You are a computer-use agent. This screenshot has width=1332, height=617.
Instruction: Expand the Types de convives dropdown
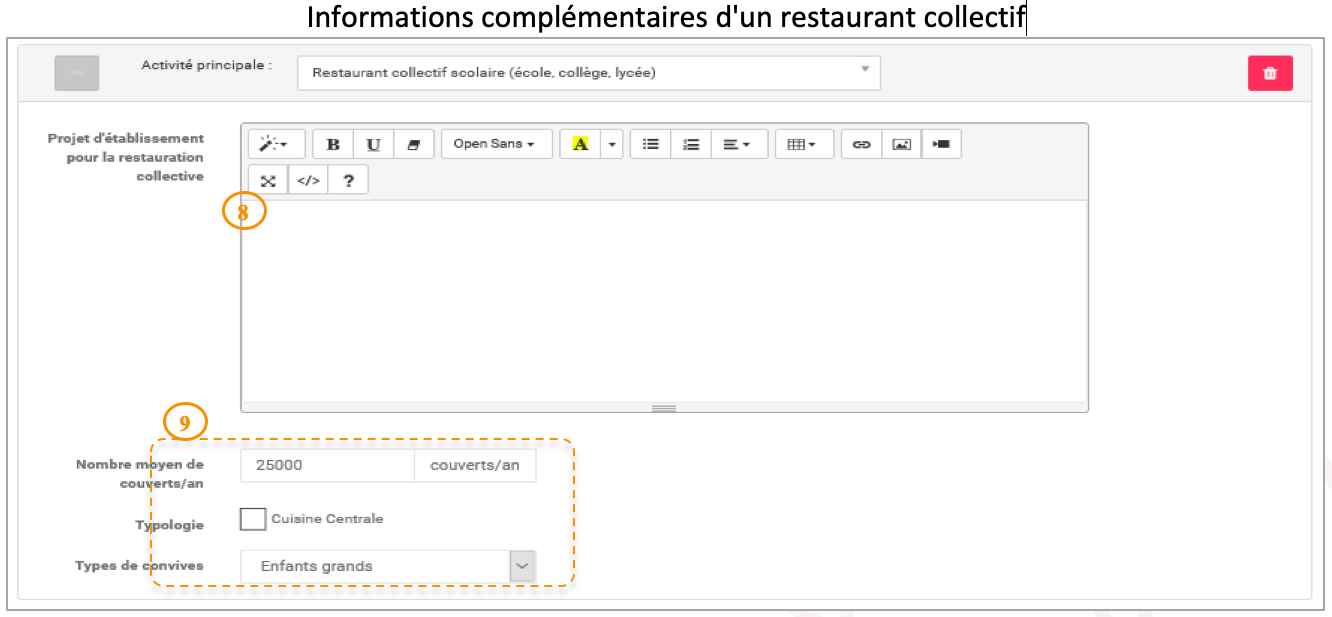pyautogui.click(x=522, y=566)
